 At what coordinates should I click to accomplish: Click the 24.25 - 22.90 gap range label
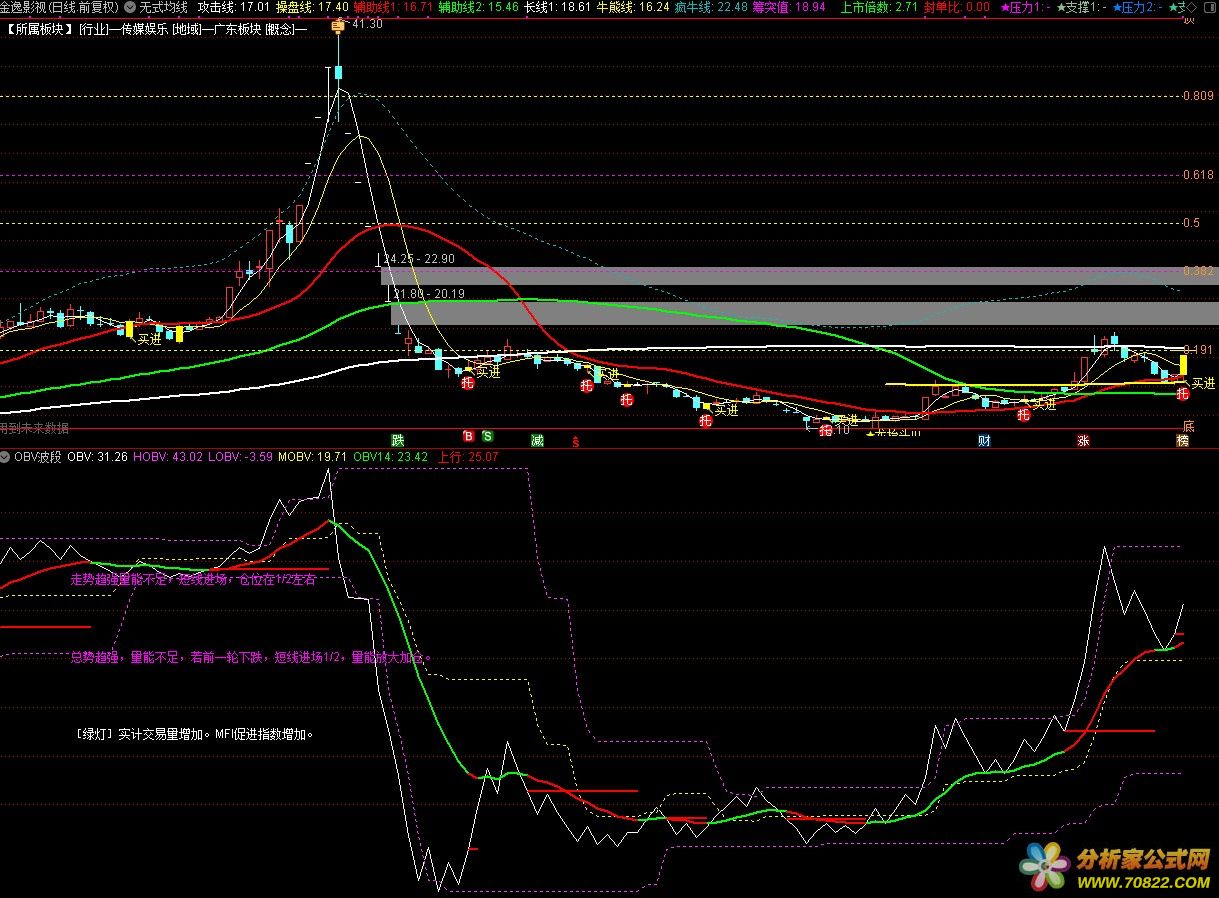tap(418, 258)
